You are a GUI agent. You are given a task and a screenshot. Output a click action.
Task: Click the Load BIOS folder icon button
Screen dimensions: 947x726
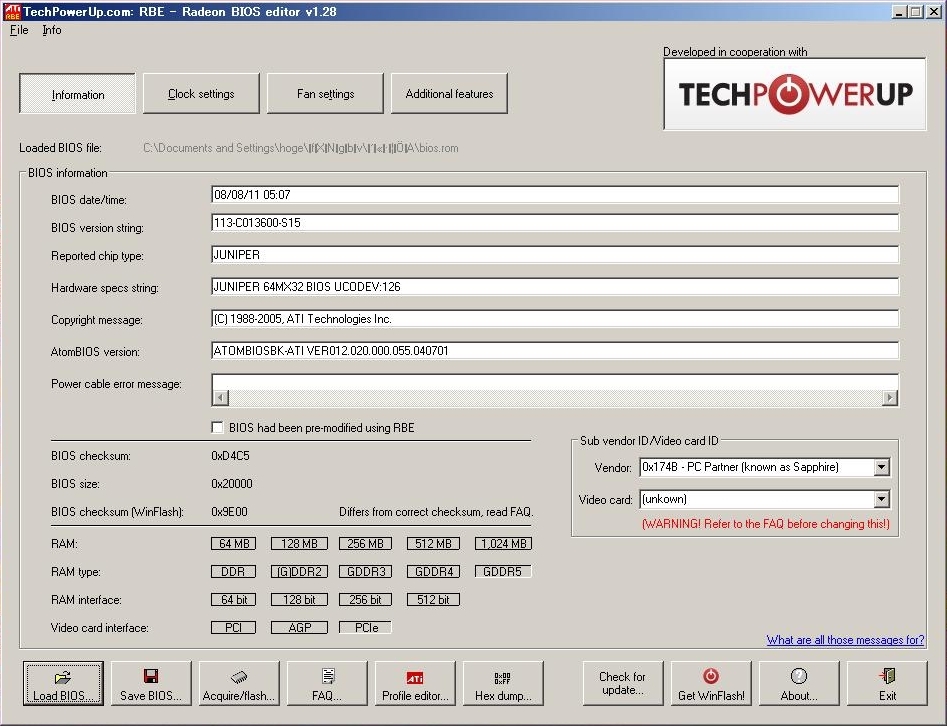[x=63, y=683]
